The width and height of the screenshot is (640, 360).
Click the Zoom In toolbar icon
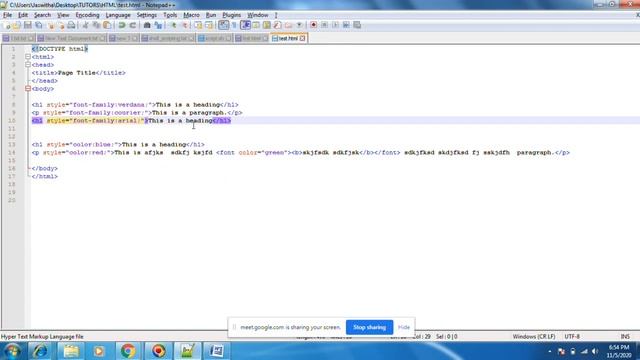[173, 25]
